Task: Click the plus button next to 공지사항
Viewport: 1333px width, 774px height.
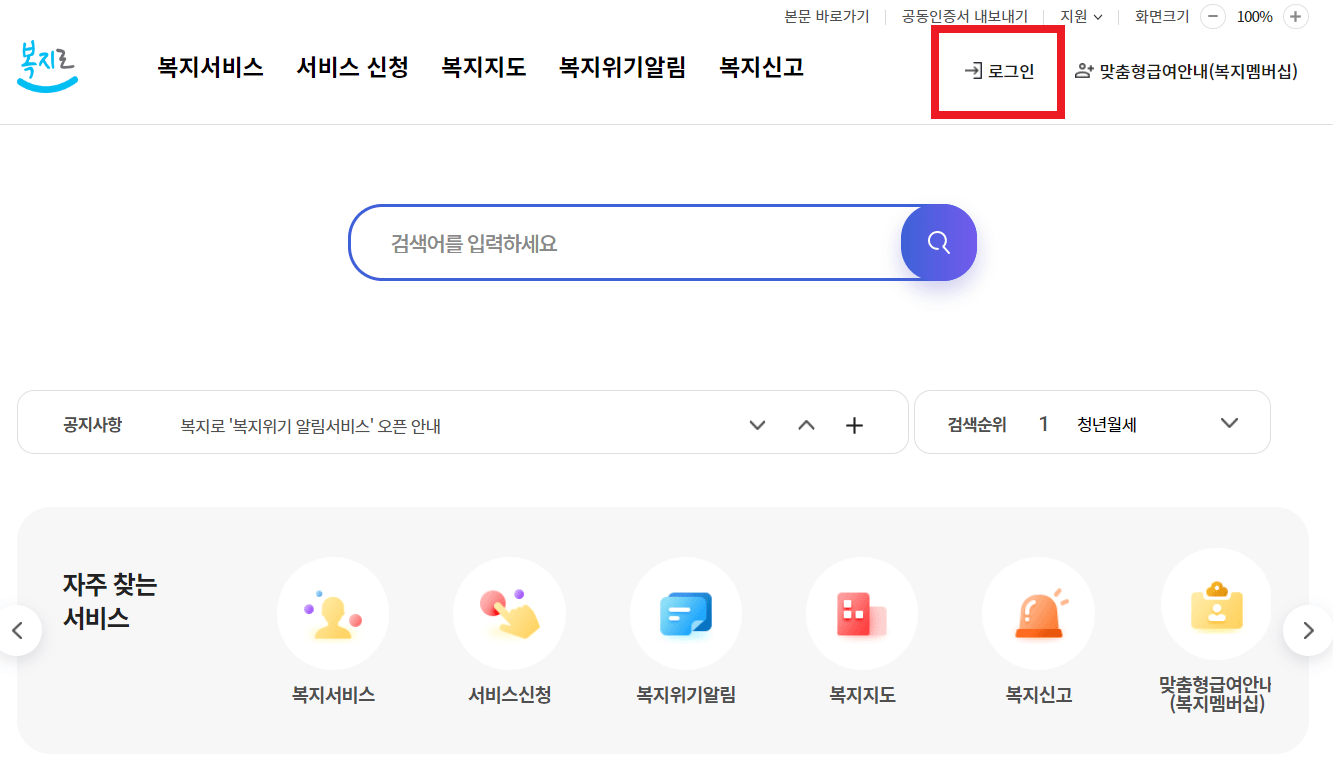Action: (855, 424)
